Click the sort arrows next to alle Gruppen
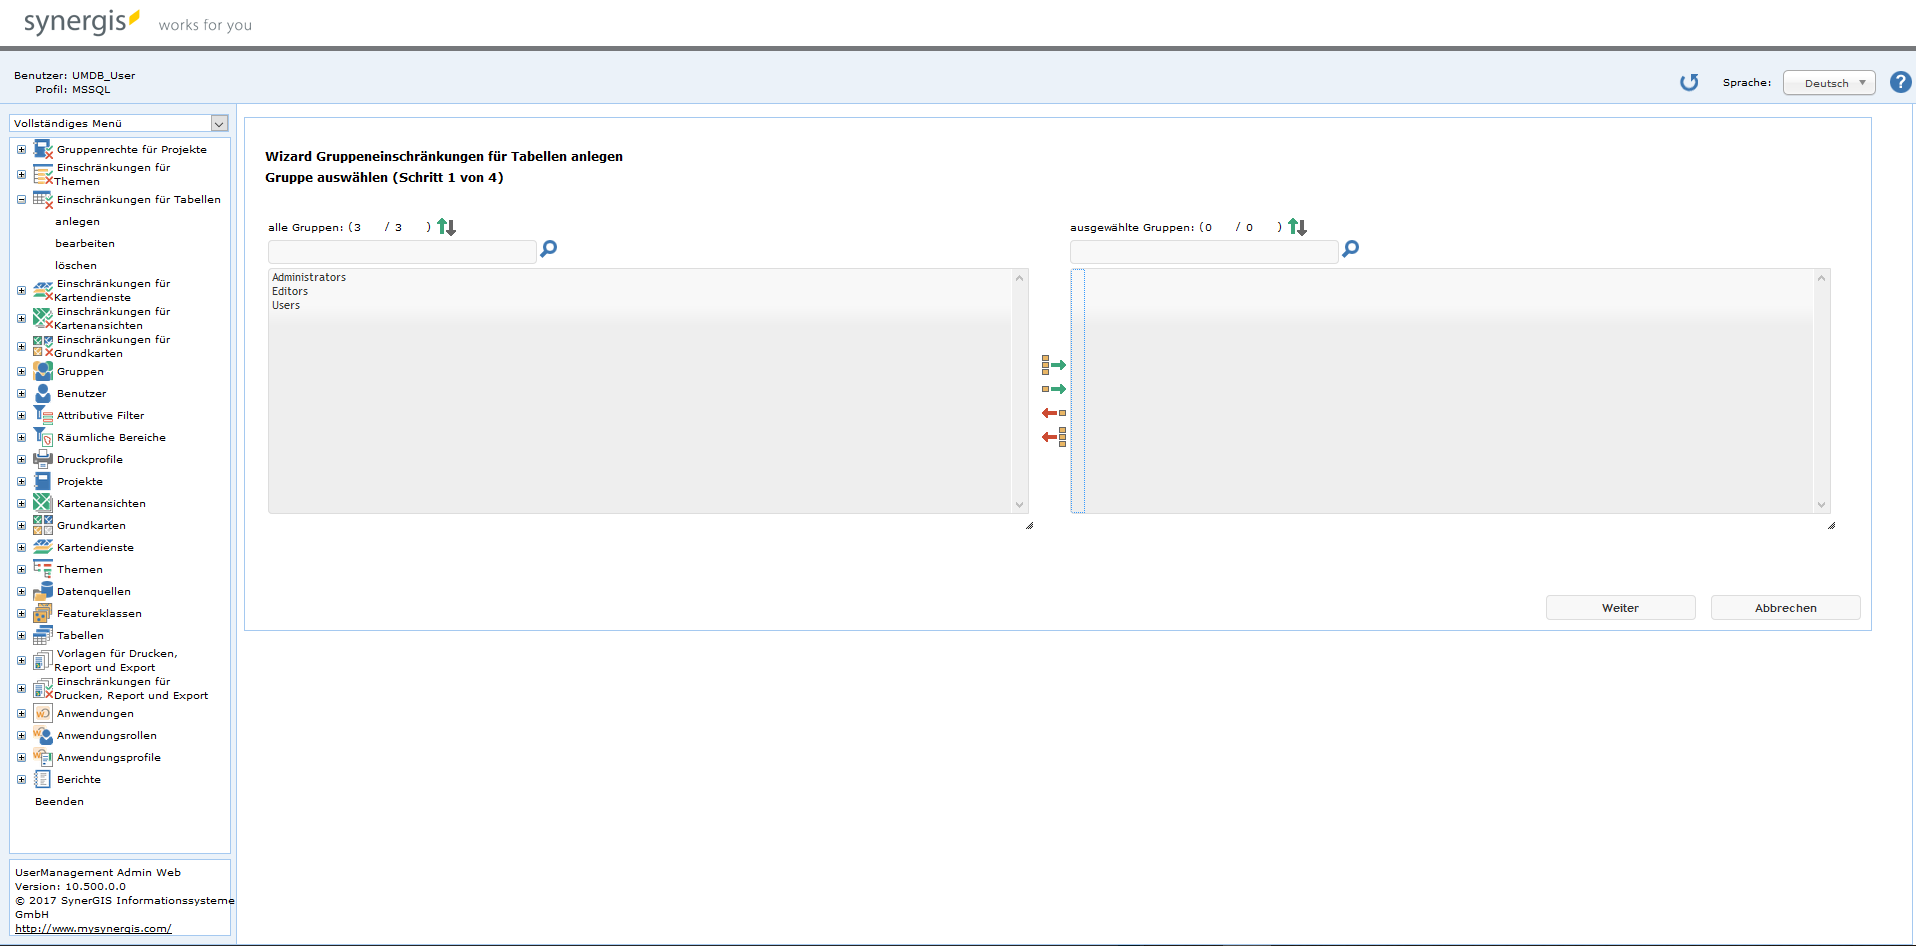 tap(447, 227)
